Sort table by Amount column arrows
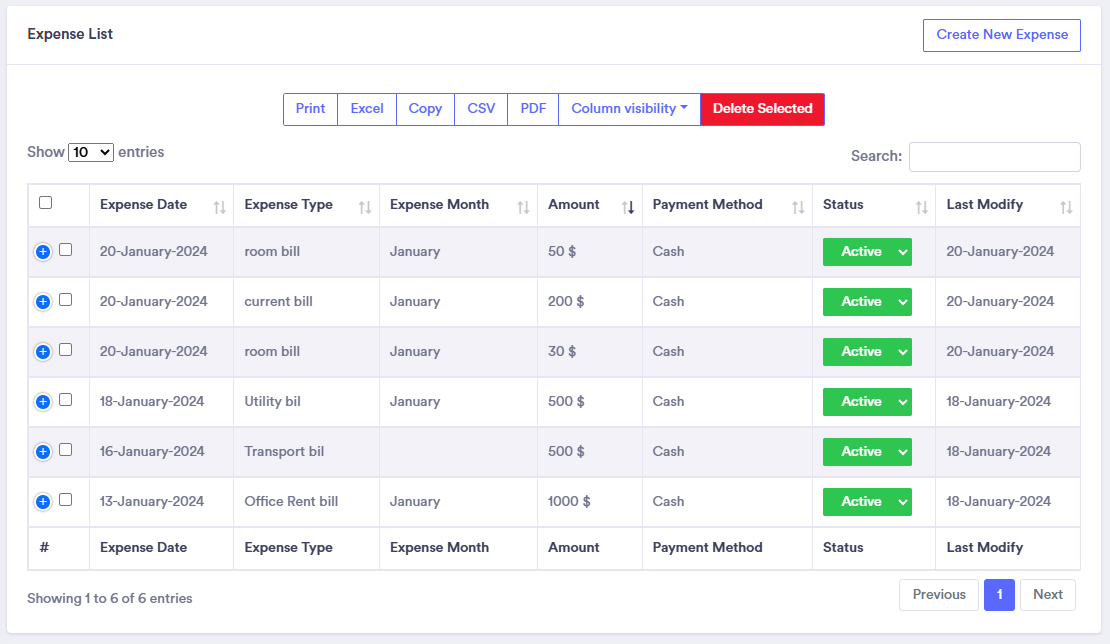 click(628, 207)
